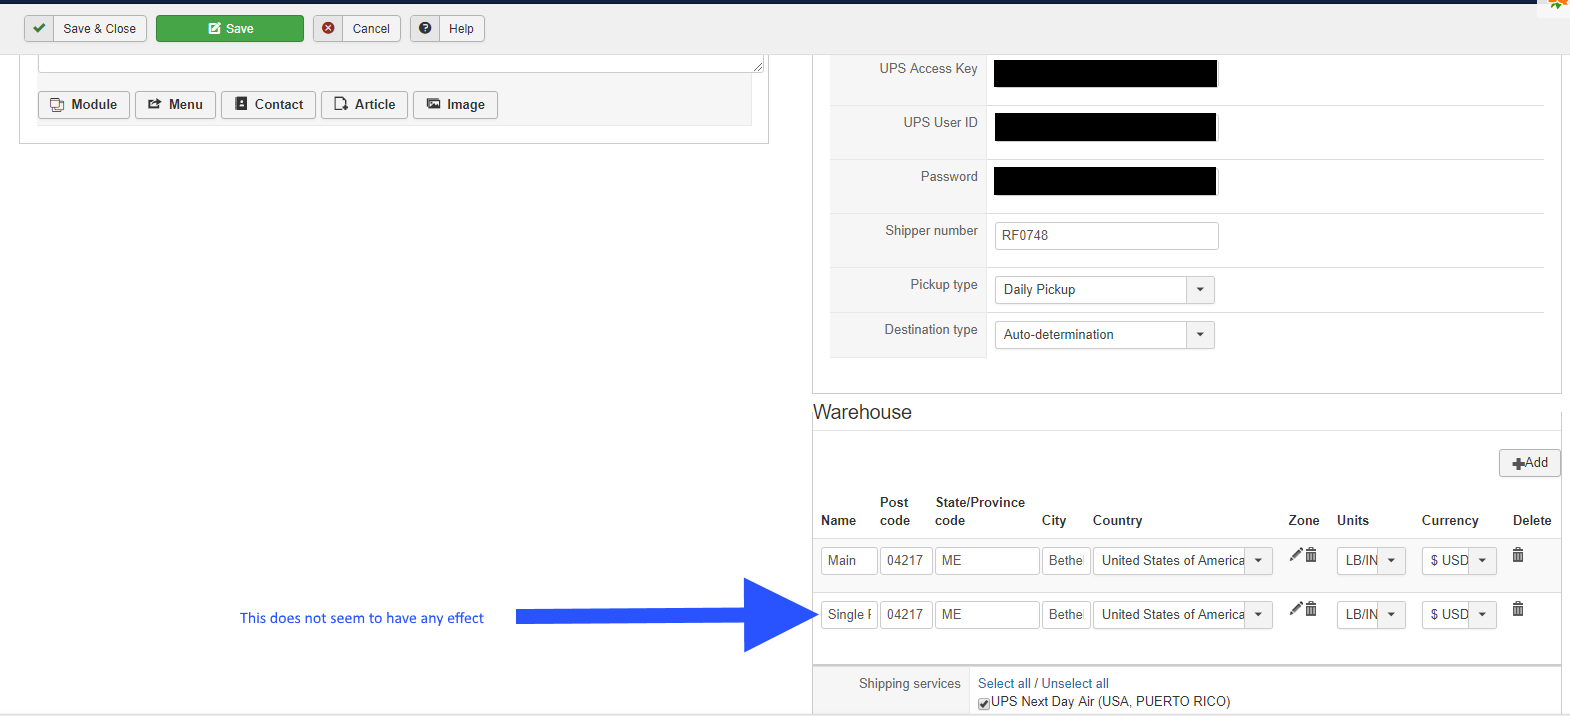Image resolution: width=1570 pixels, height=716 pixels.
Task: Click the question mark icon beside Help
Action: coord(425,29)
